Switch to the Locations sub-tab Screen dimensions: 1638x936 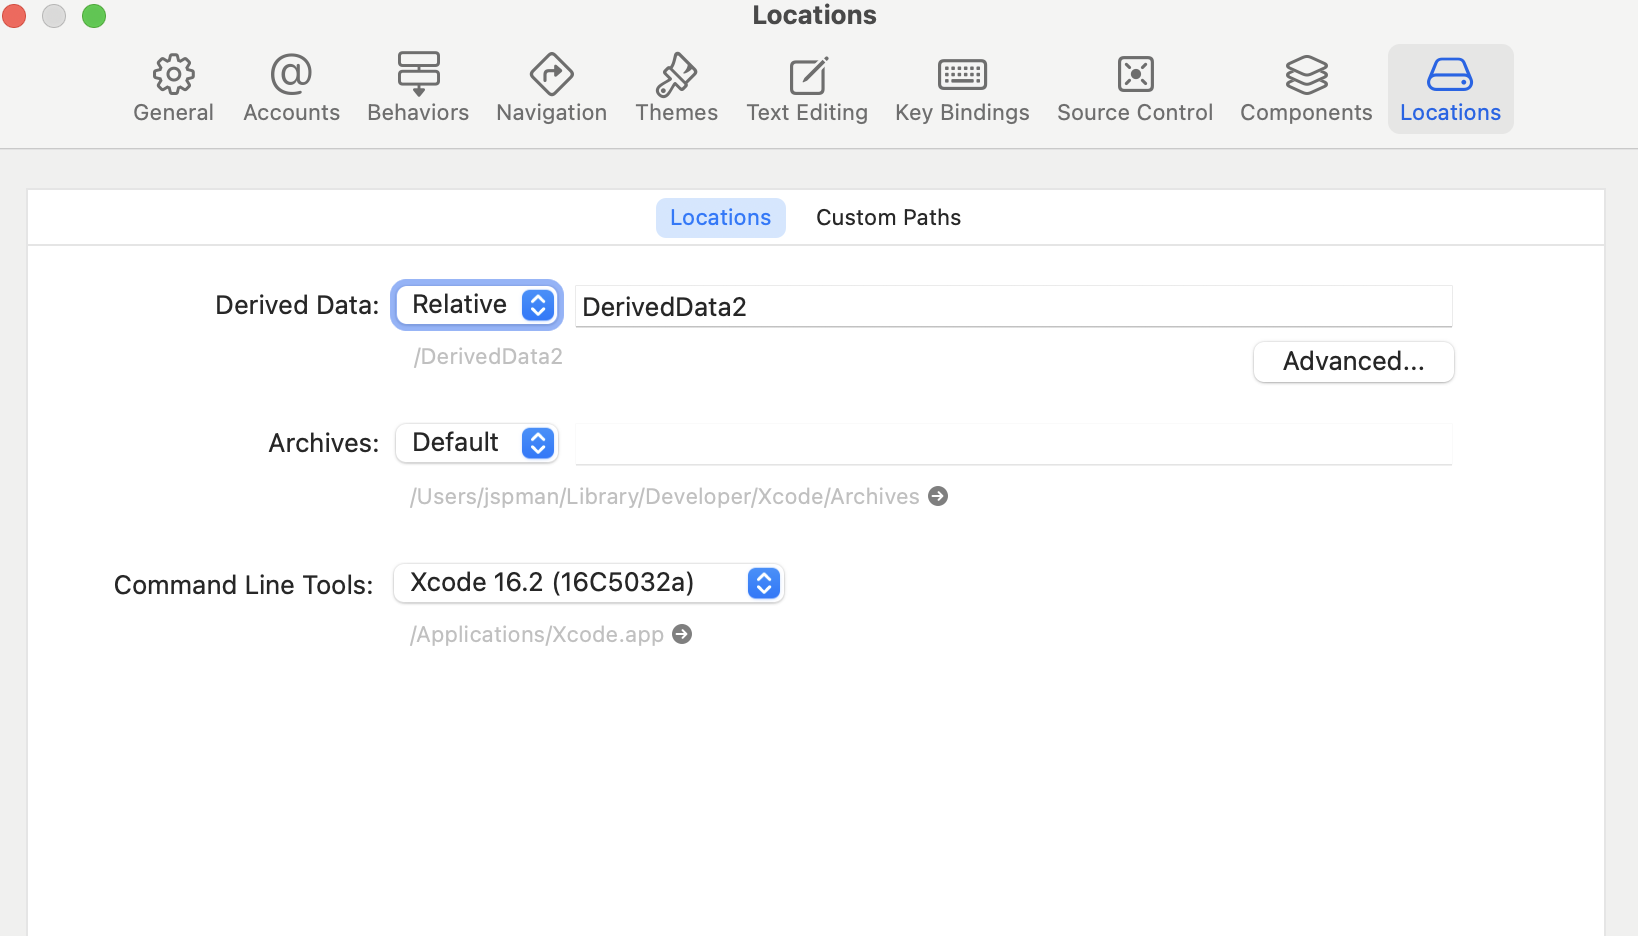[x=720, y=218]
